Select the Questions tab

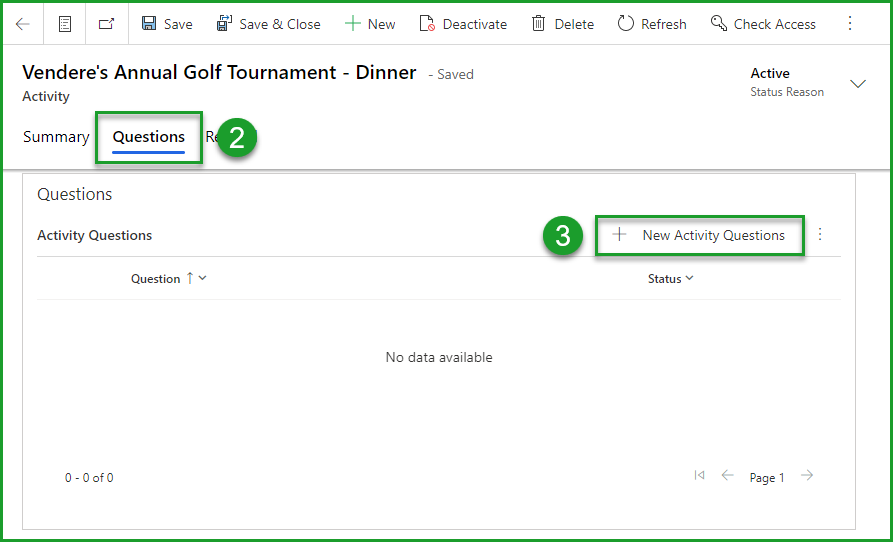click(x=149, y=137)
